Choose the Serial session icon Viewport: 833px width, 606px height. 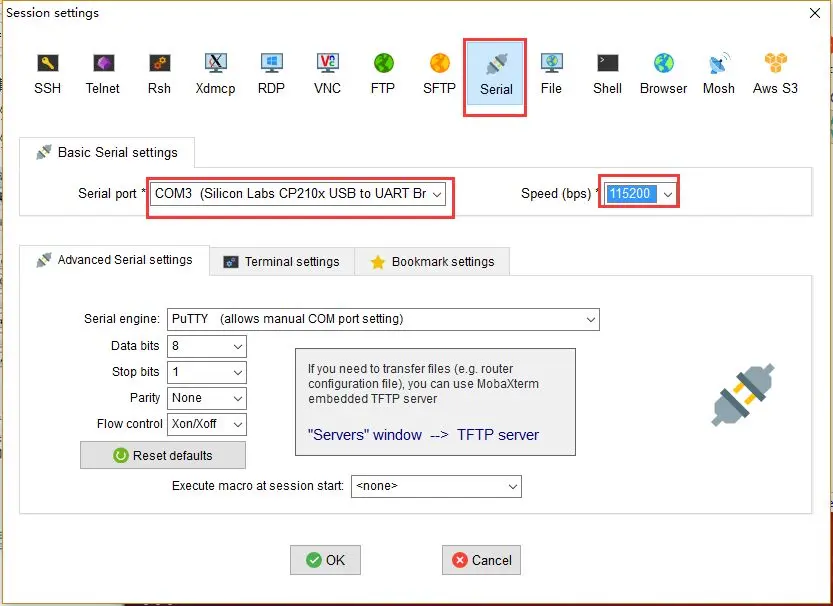tap(496, 75)
